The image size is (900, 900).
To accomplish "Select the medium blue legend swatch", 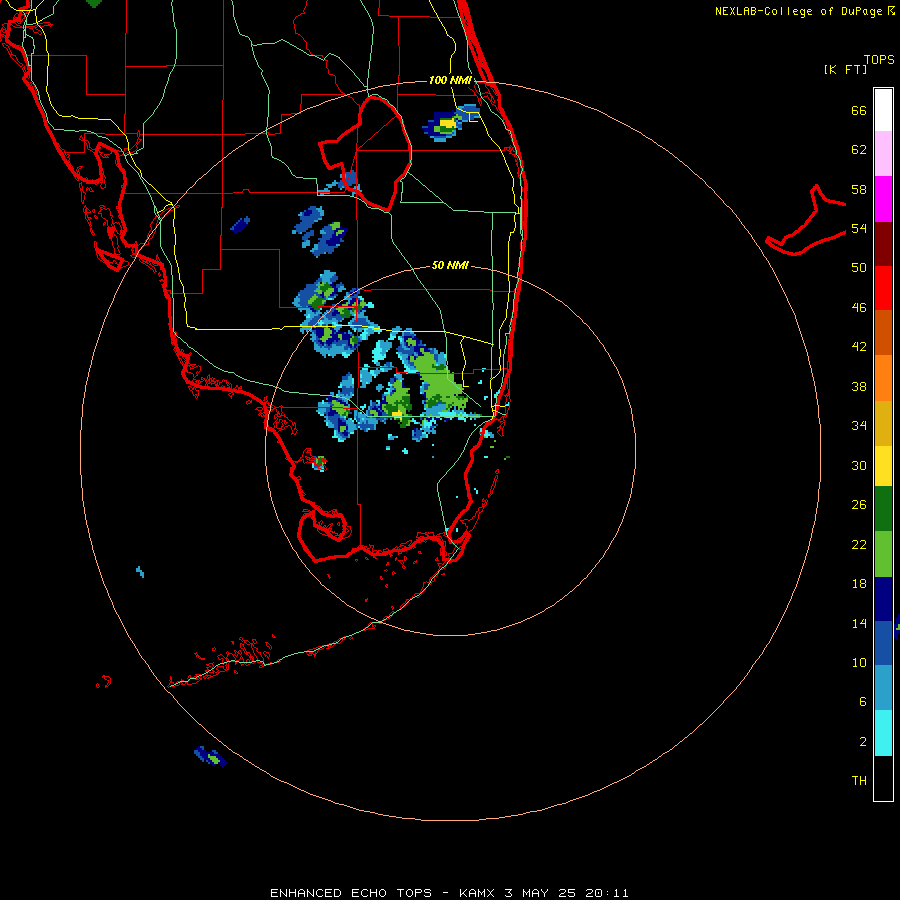I will pyautogui.click(x=883, y=643).
